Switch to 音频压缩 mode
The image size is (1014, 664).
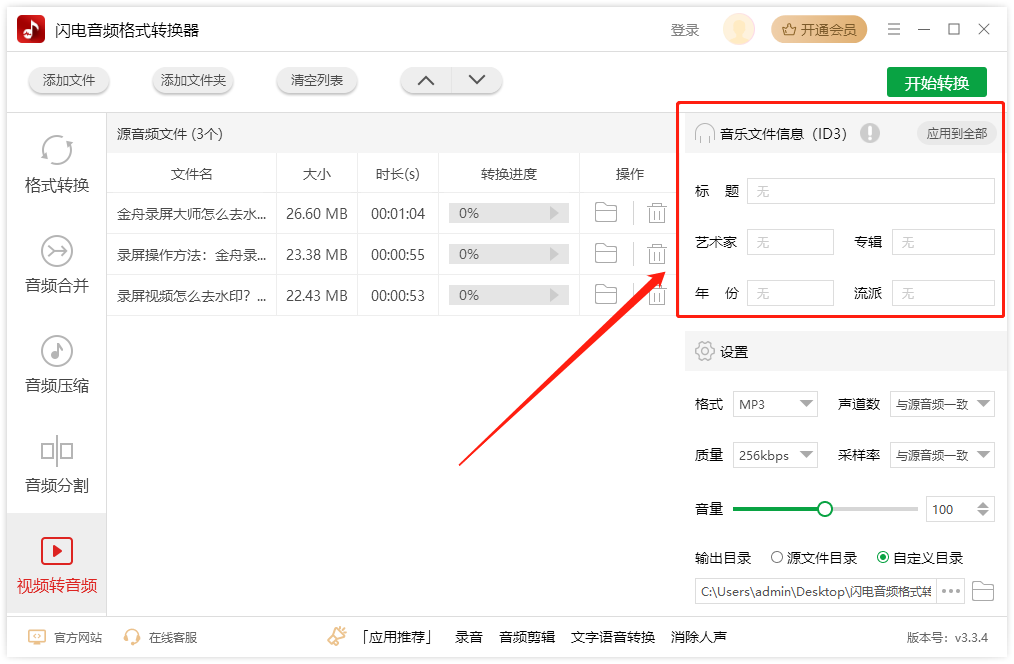tap(56, 365)
